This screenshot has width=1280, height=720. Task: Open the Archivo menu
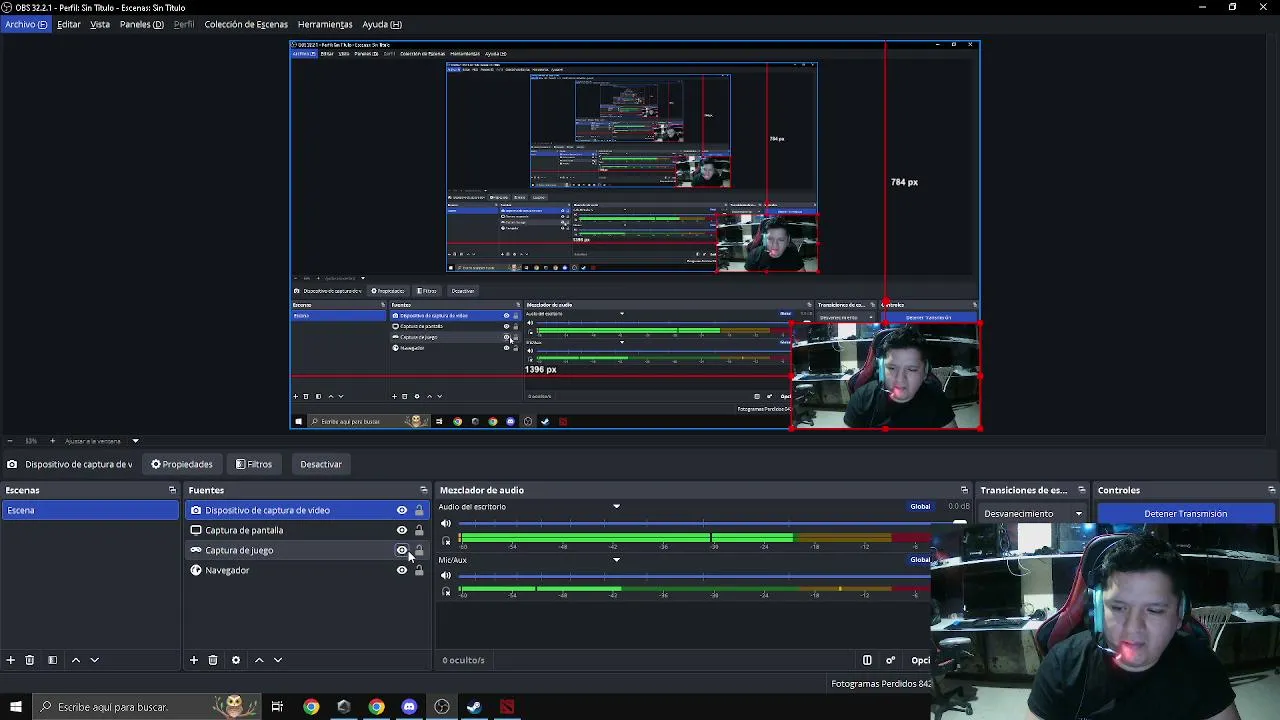coord(26,24)
